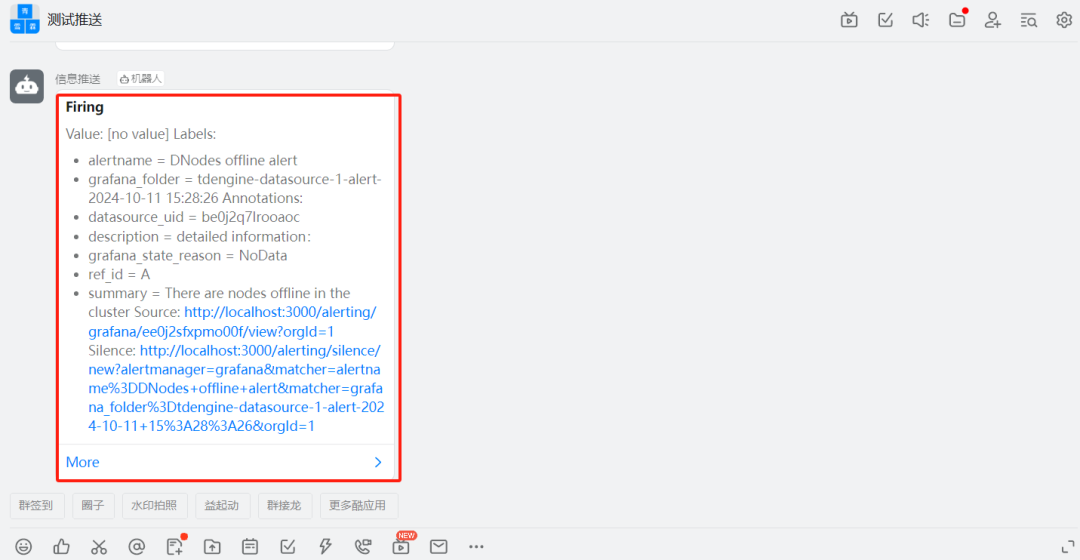Click the 益起动 button
The width and height of the screenshot is (1080, 560).
[x=222, y=506]
